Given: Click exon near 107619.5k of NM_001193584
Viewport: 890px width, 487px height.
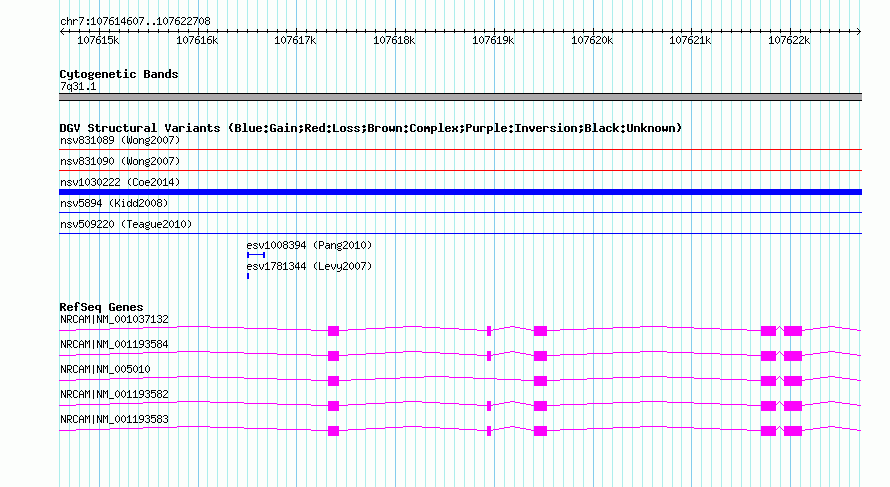Looking at the screenshot, I should point(540,356).
